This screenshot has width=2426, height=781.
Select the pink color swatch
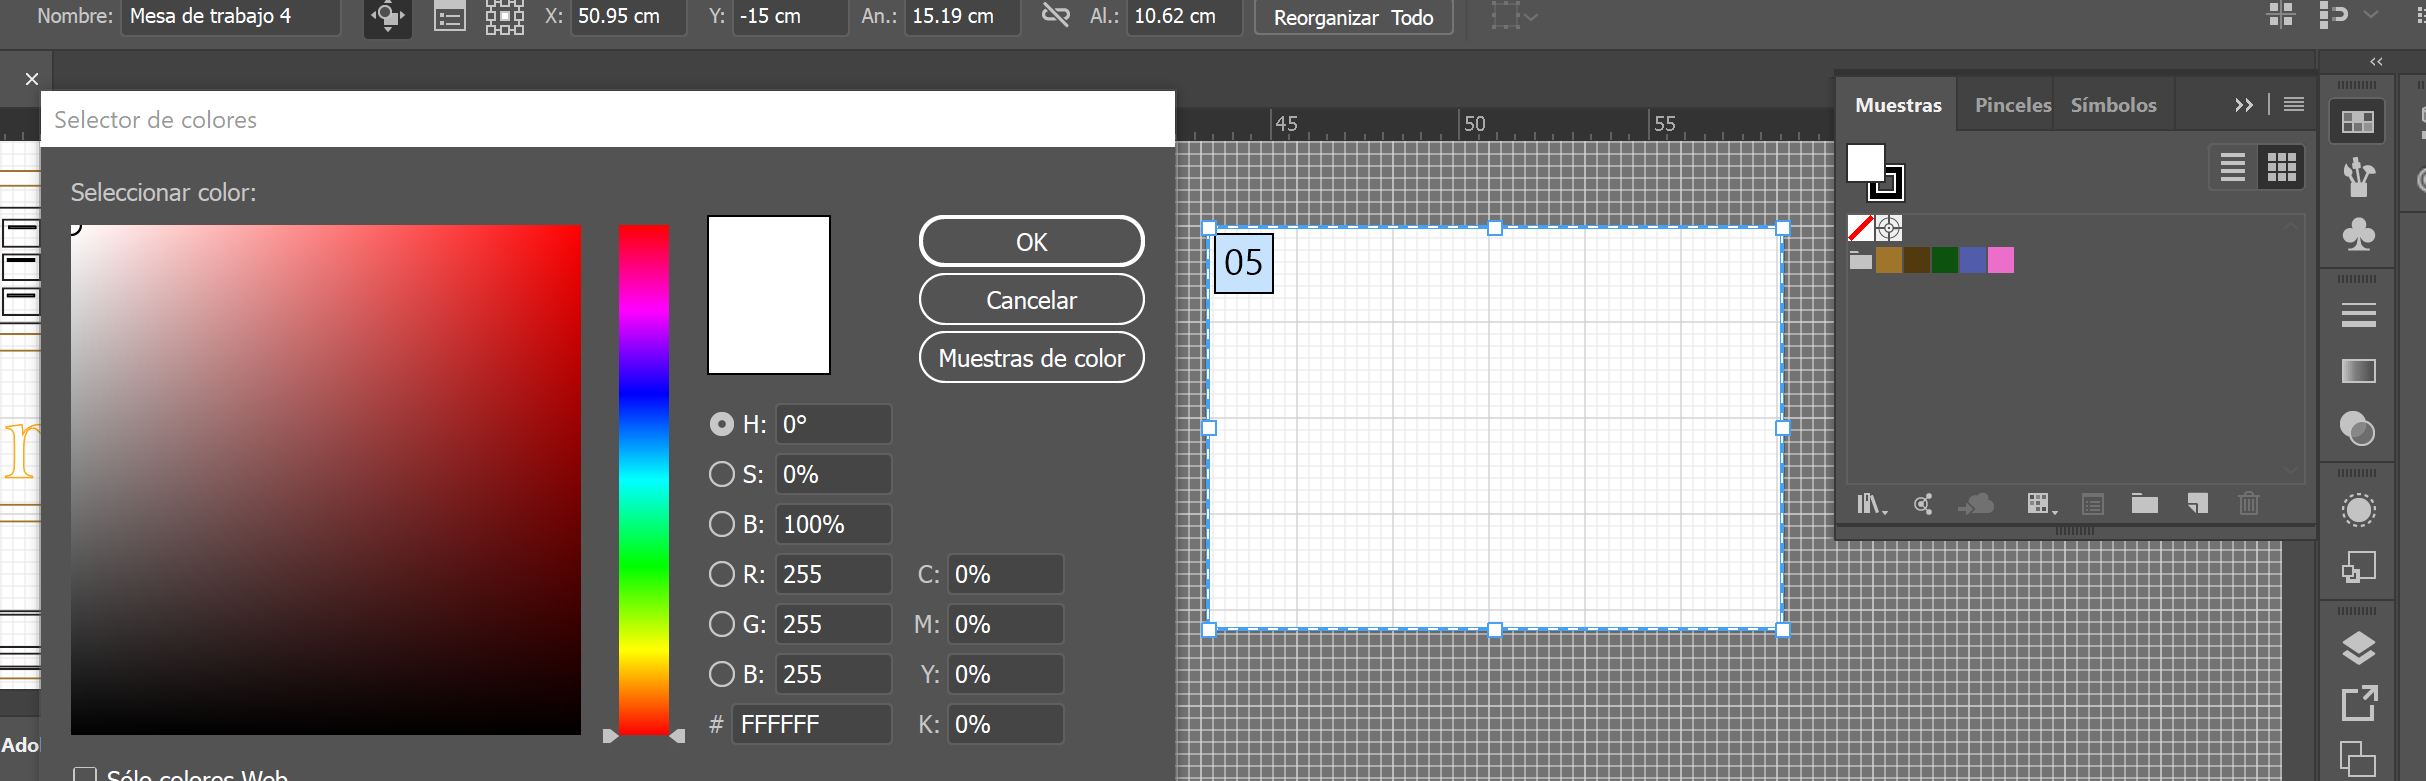pyautogui.click(x=2000, y=260)
